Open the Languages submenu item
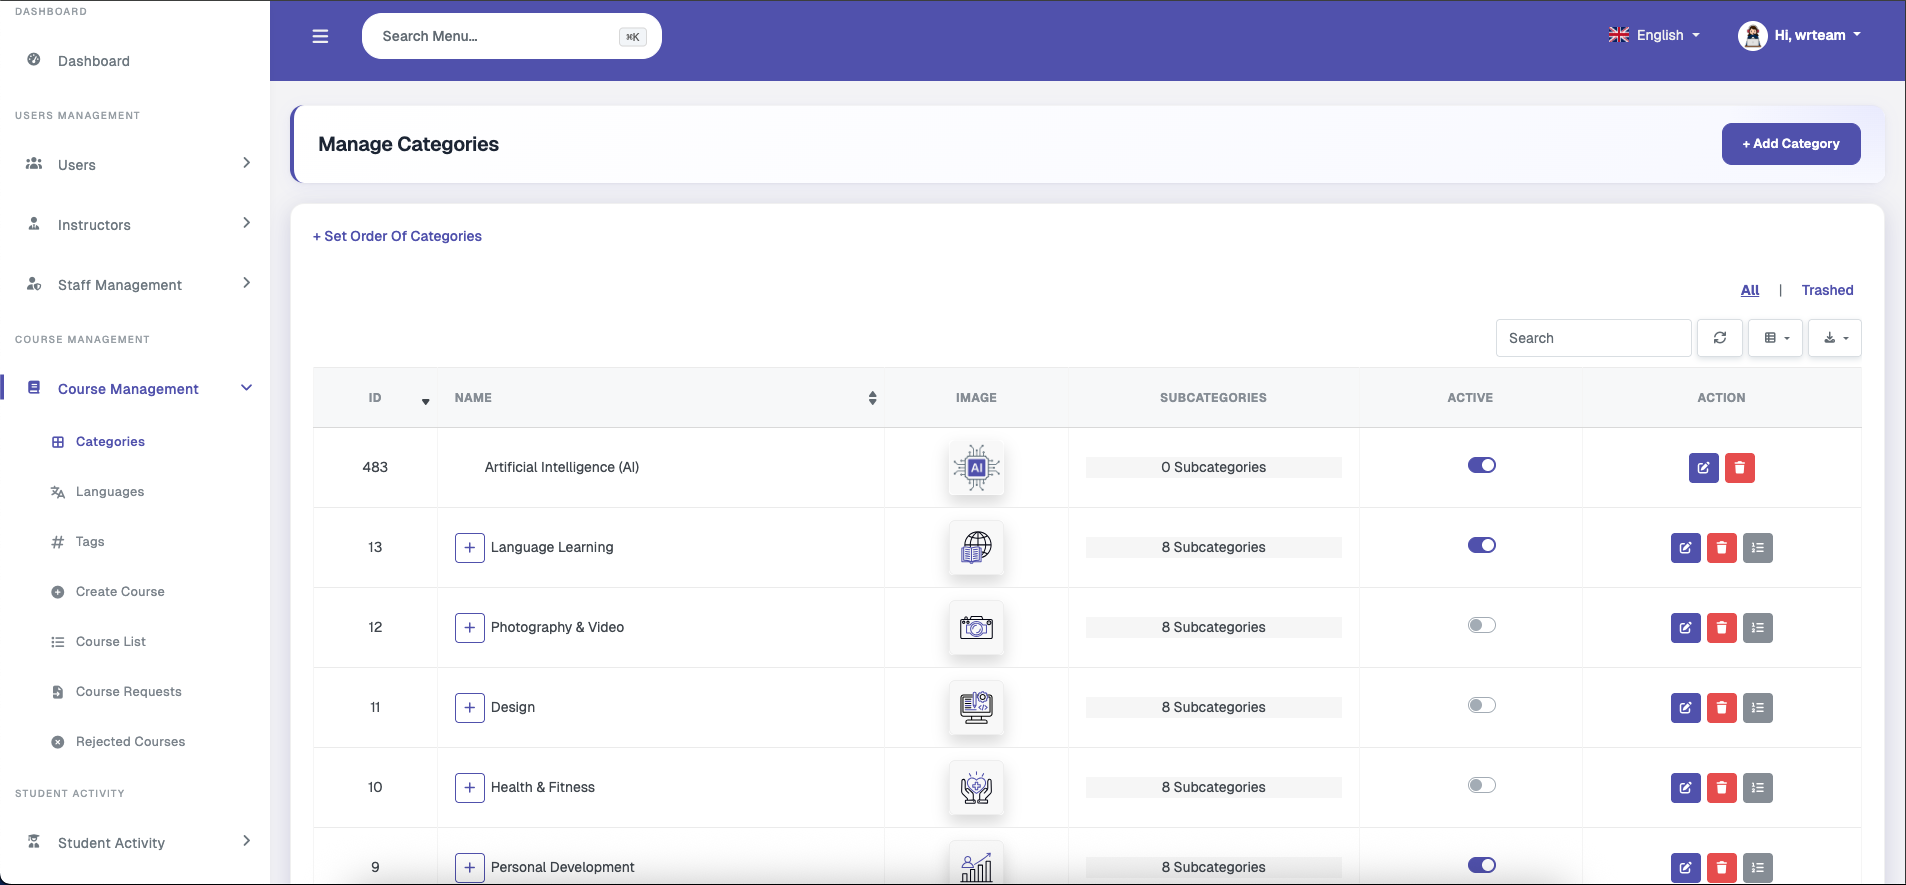Viewport: 1906px width, 885px height. (x=110, y=492)
